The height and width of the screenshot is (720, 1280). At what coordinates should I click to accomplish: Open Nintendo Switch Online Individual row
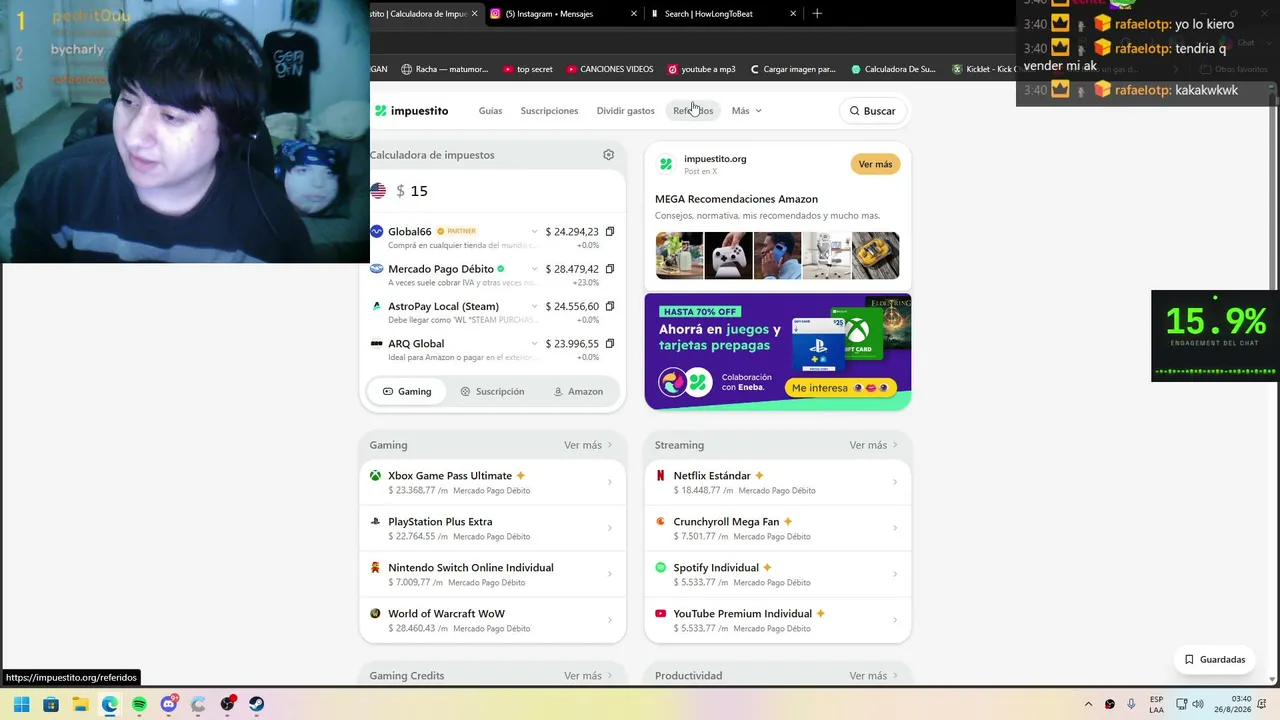tap(492, 574)
